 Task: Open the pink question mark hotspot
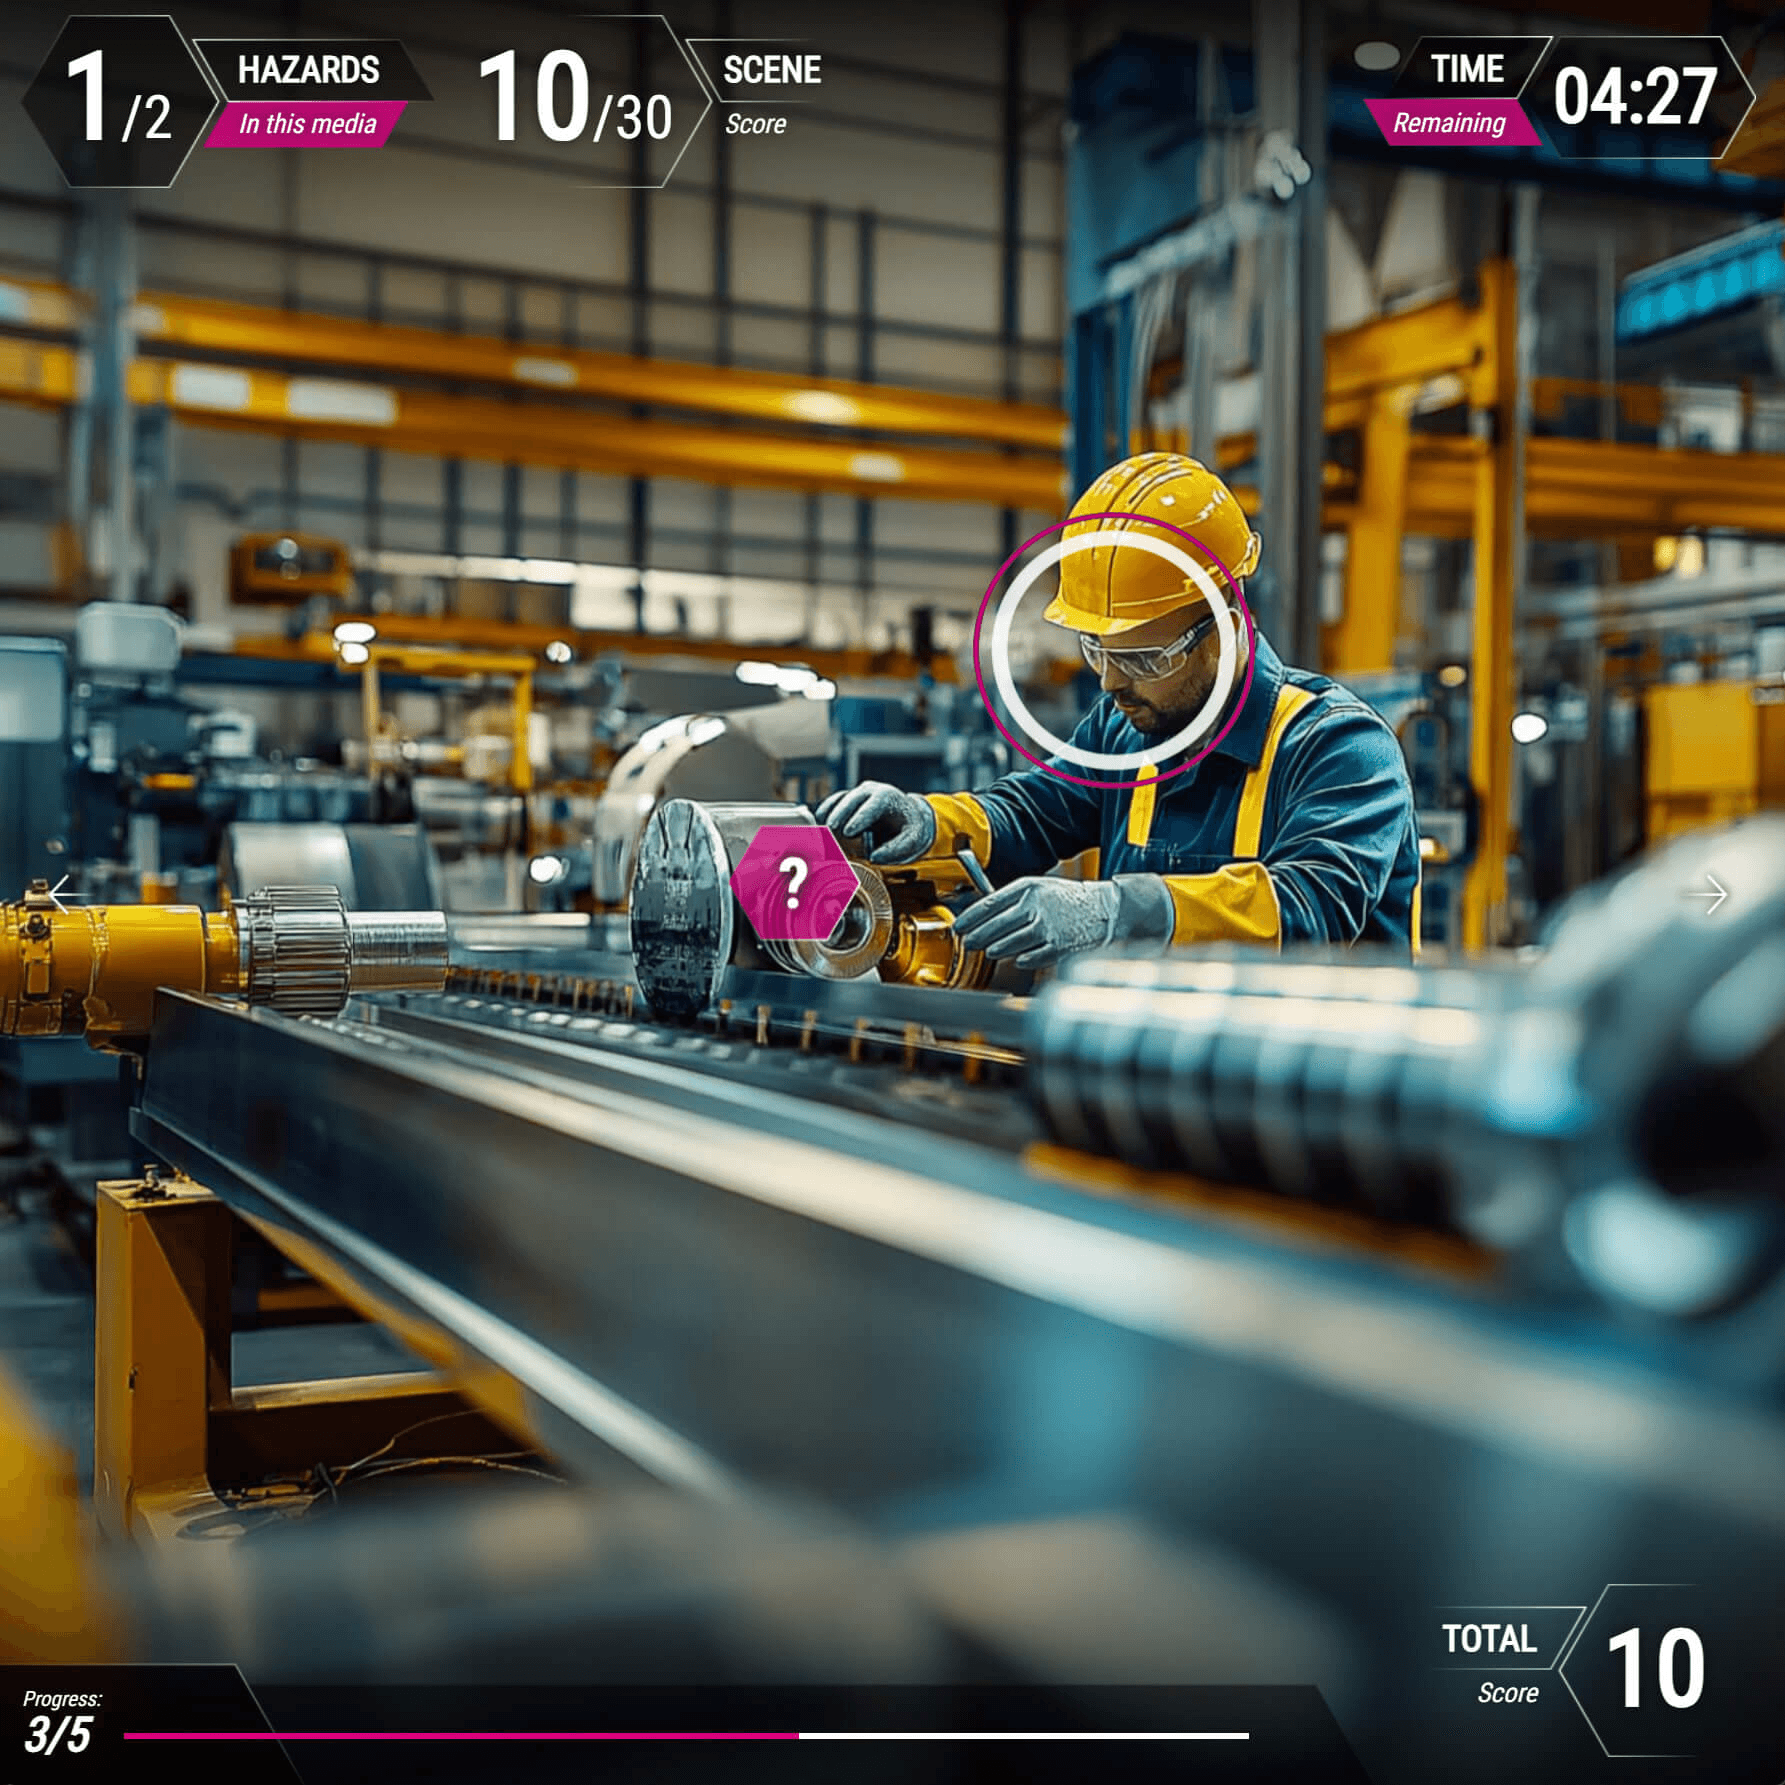point(793,883)
